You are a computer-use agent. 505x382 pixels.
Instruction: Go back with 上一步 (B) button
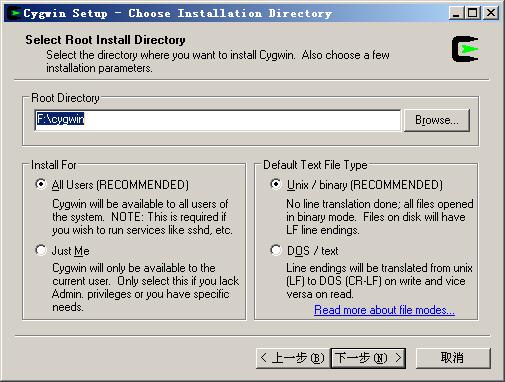[293, 358]
